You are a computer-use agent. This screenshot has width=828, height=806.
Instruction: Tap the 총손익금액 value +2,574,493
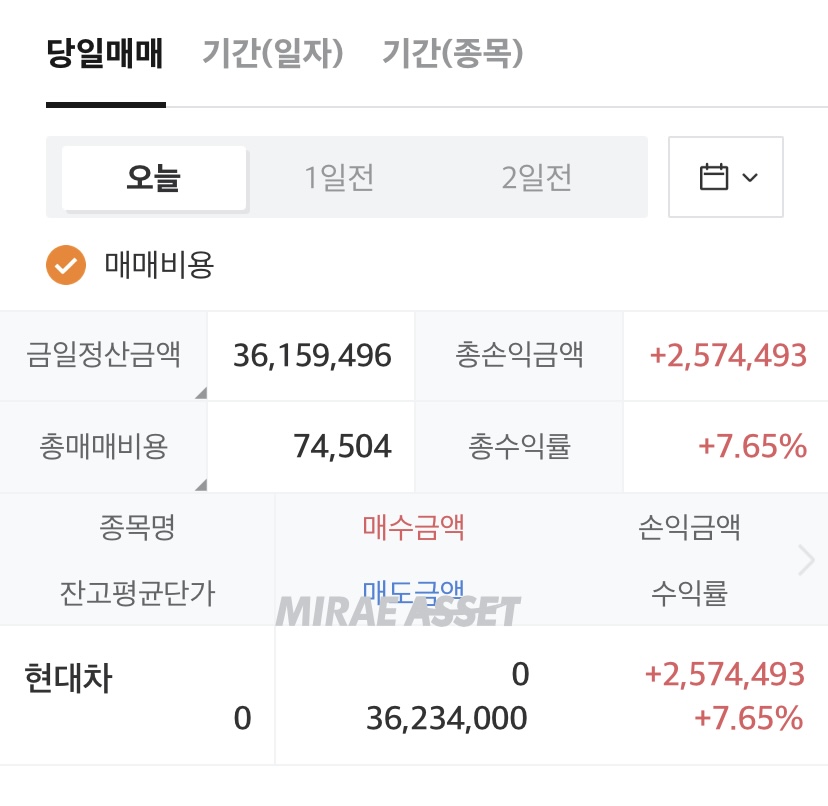click(727, 356)
